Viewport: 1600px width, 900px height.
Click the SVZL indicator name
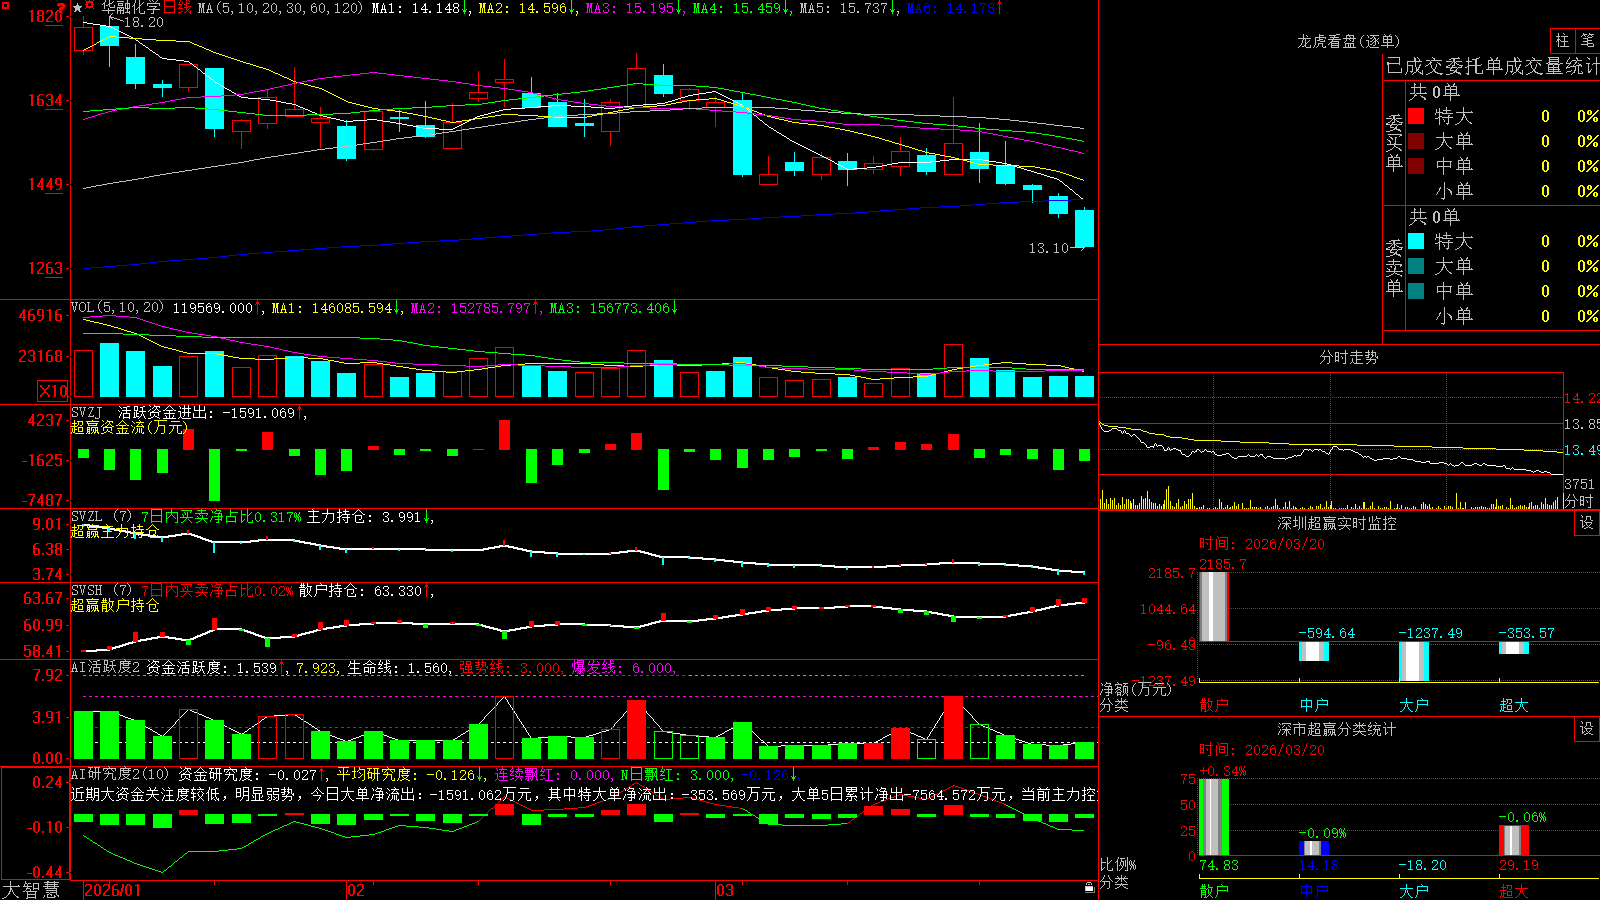click(87, 517)
